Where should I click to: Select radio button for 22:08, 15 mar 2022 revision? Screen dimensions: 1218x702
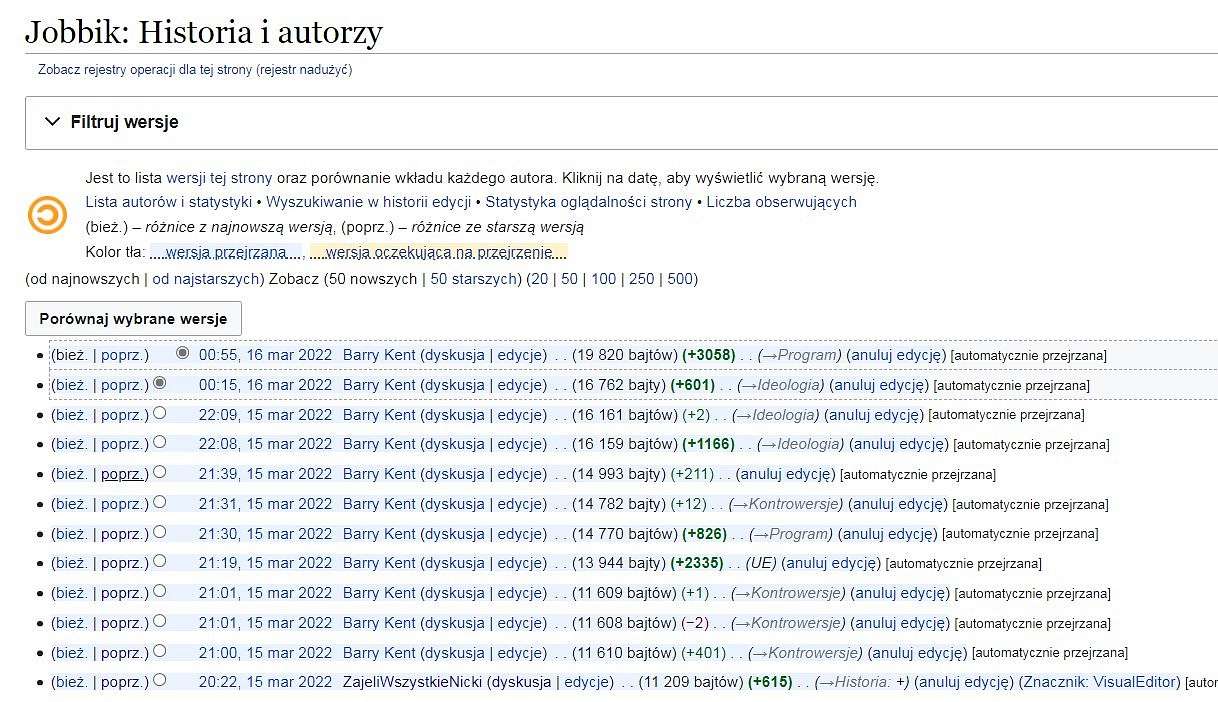pyautogui.click(x=160, y=443)
